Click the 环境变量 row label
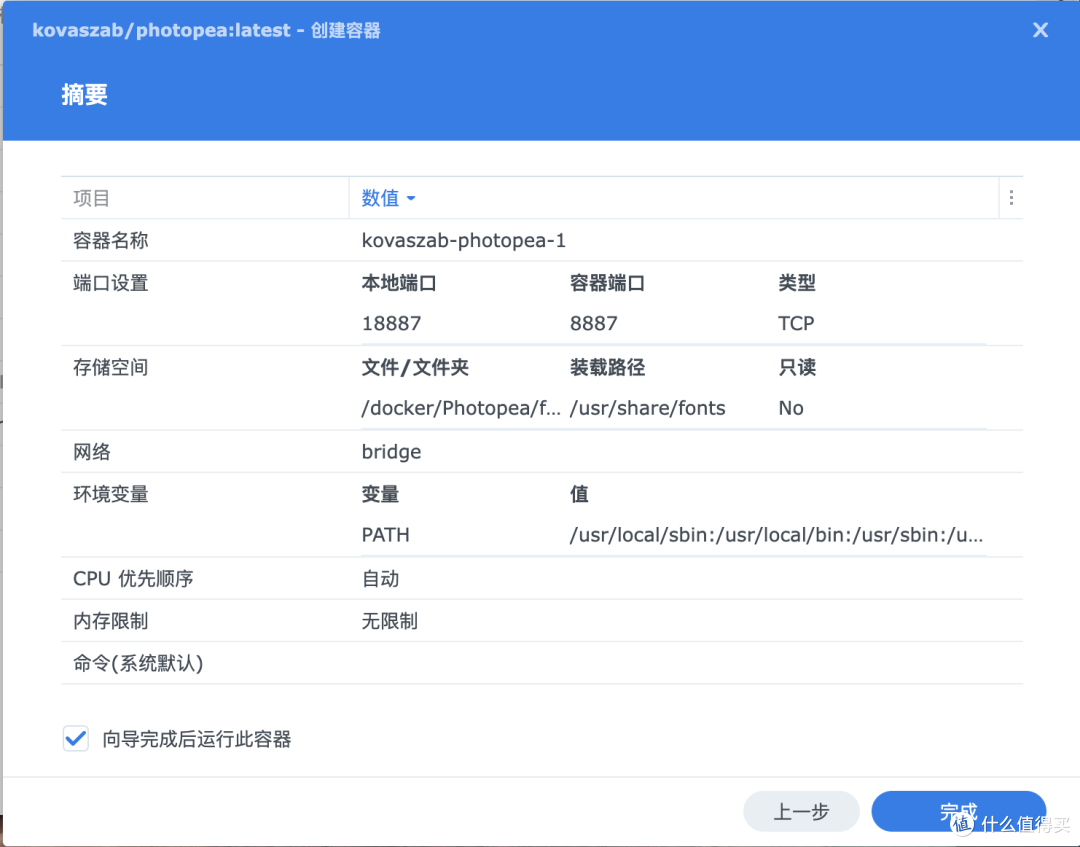 (111, 494)
